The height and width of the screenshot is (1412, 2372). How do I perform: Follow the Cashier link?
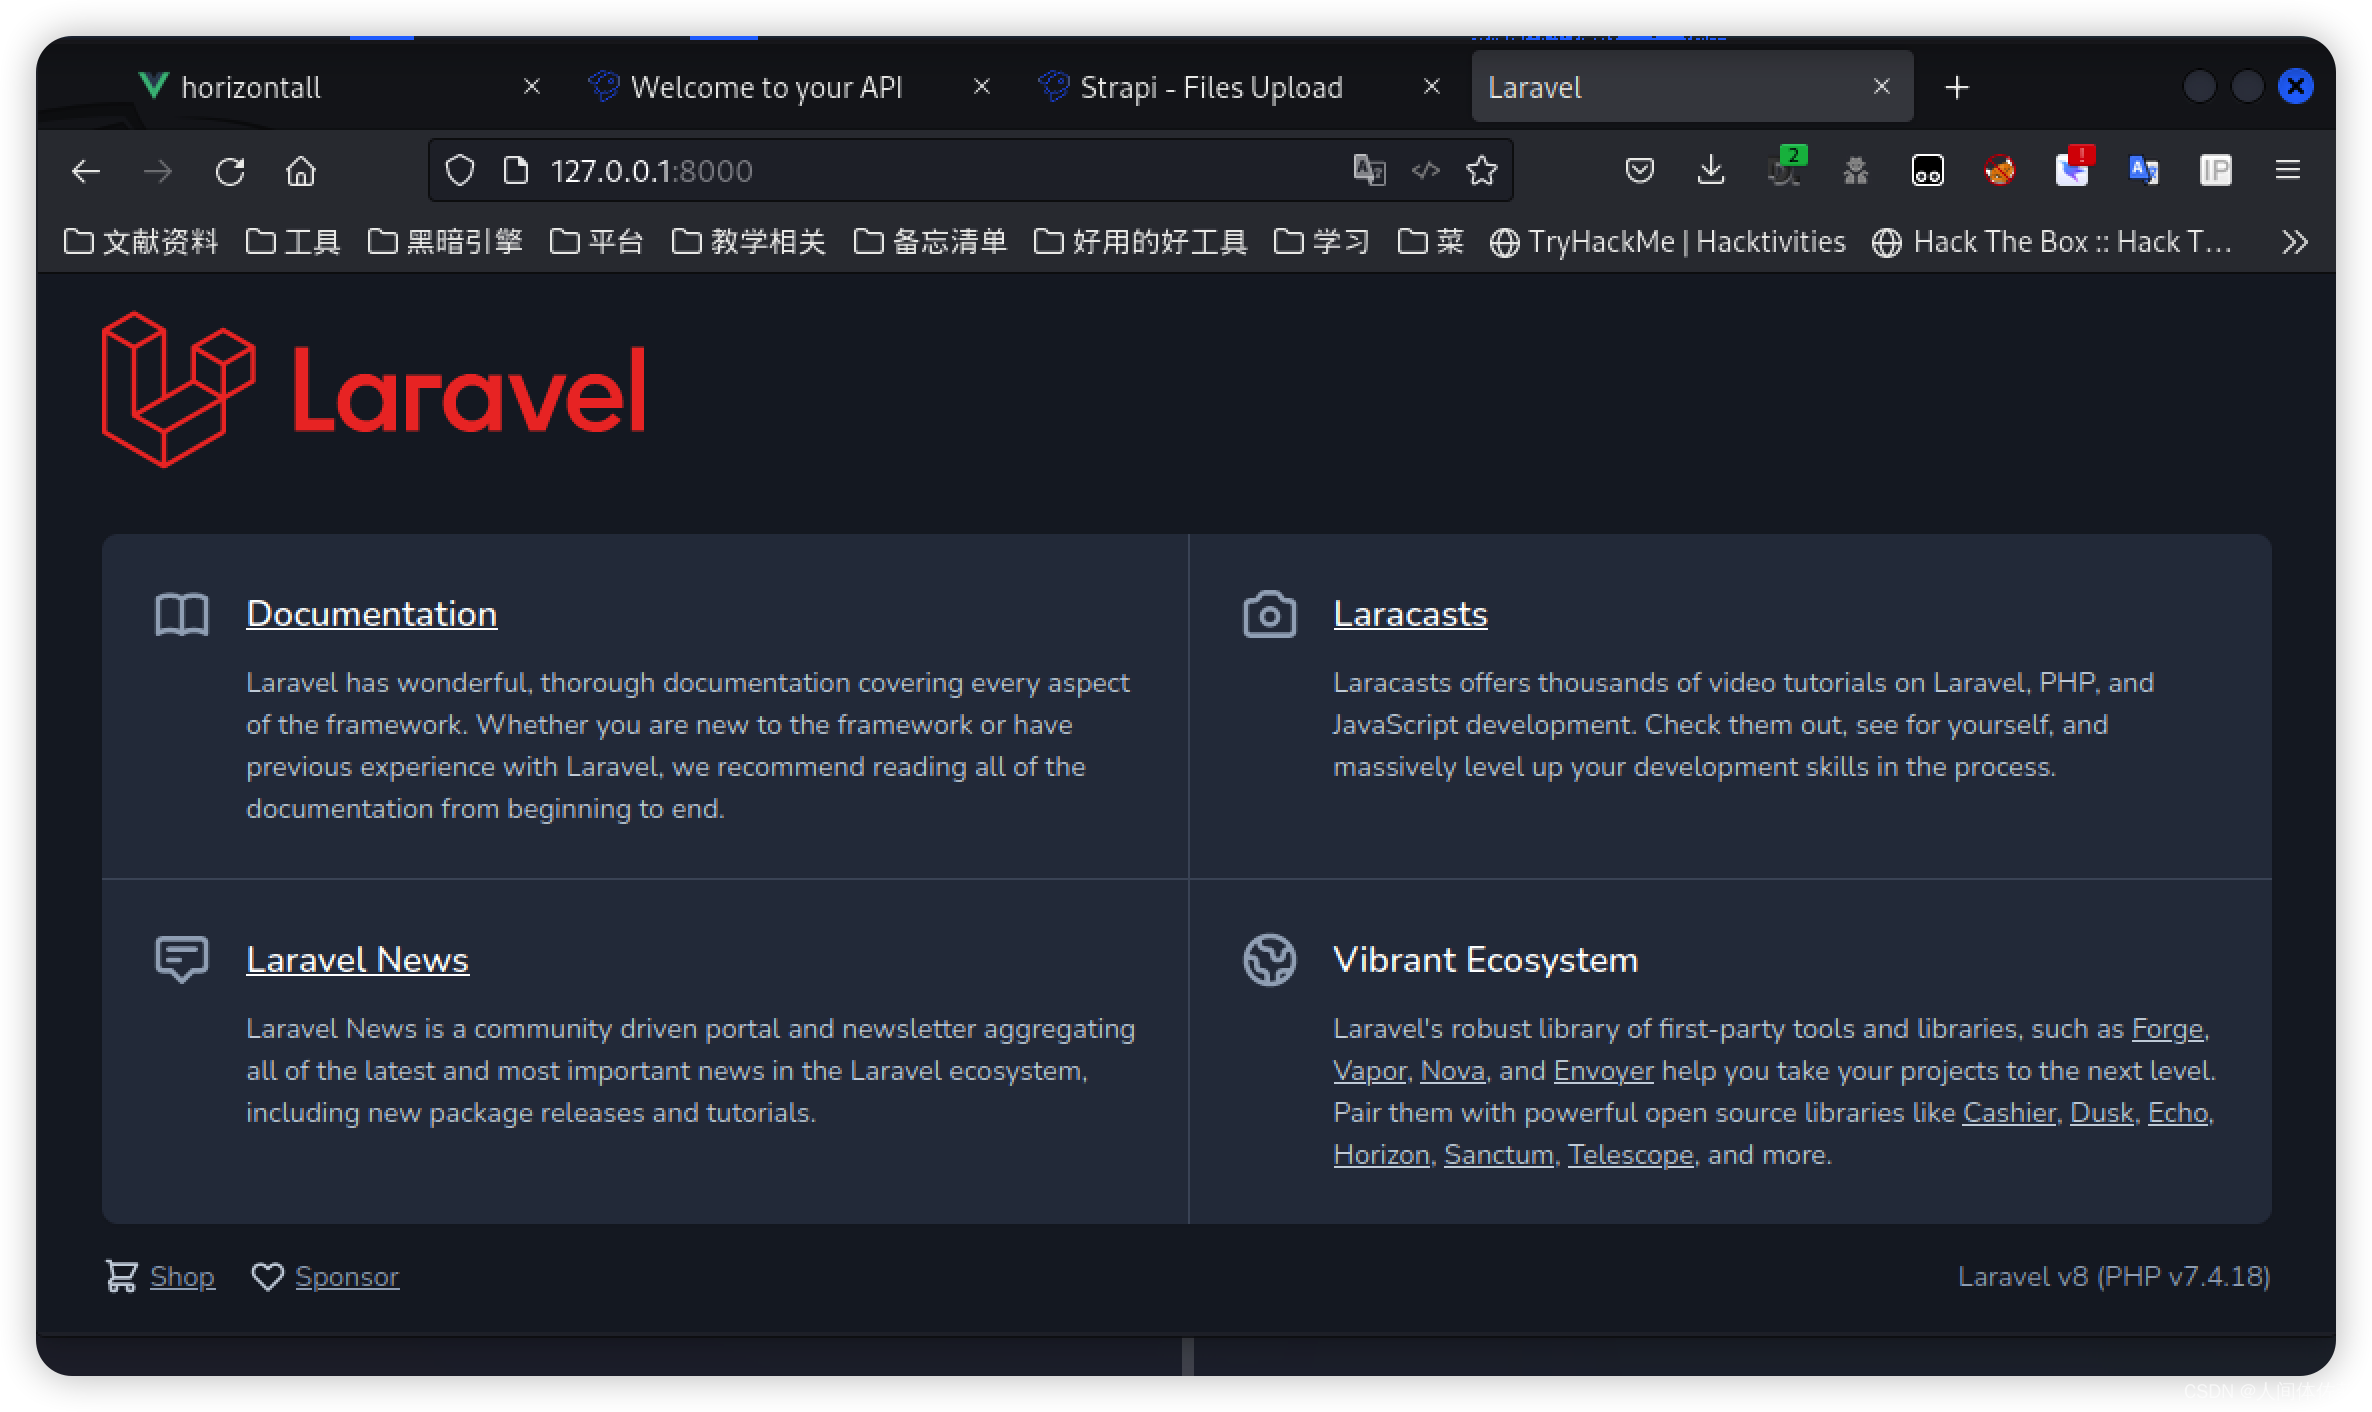point(2008,1113)
